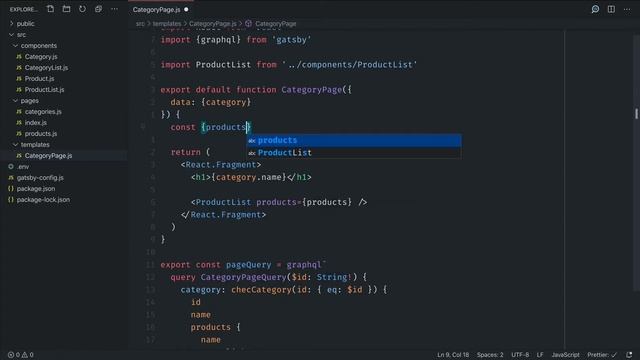The width and height of the screenshot is (640, 360).
Task: Click the EXPLORER panel title
Action: (23, 9)
